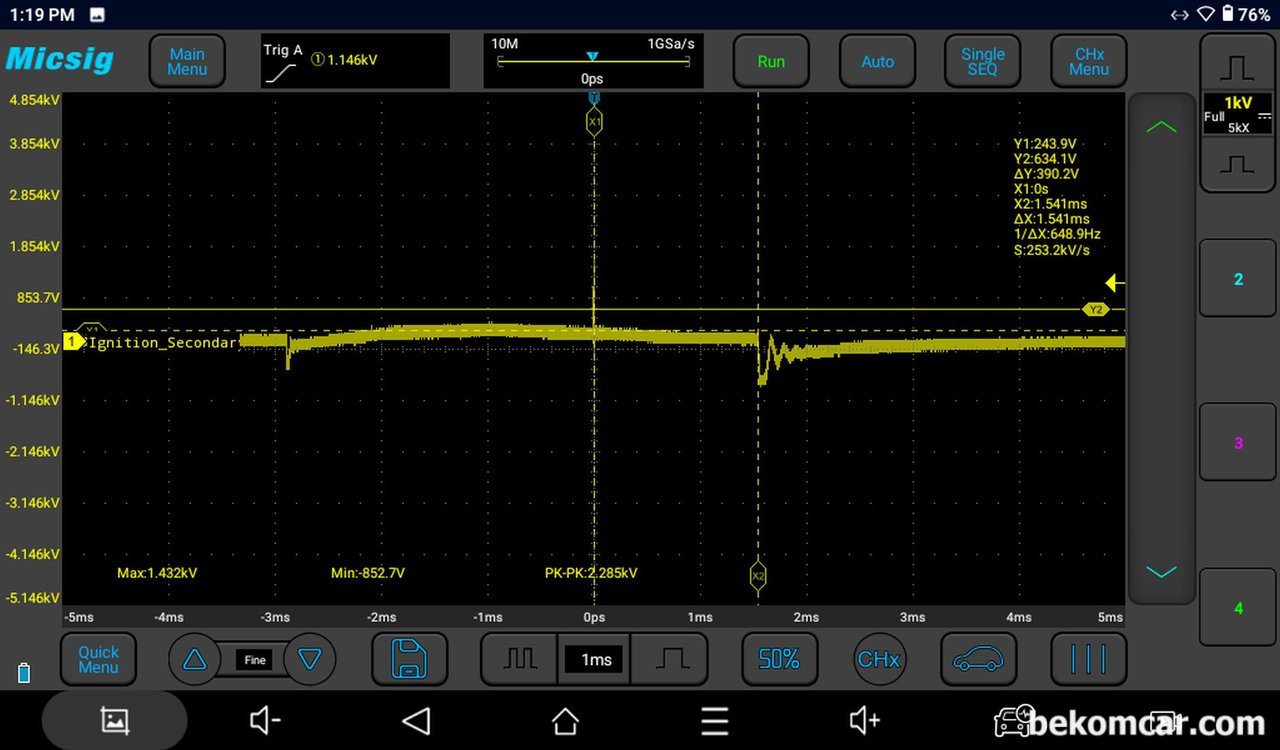Tap the Android screenshot button
The image size is (1280, 750).
click(115, 720)
